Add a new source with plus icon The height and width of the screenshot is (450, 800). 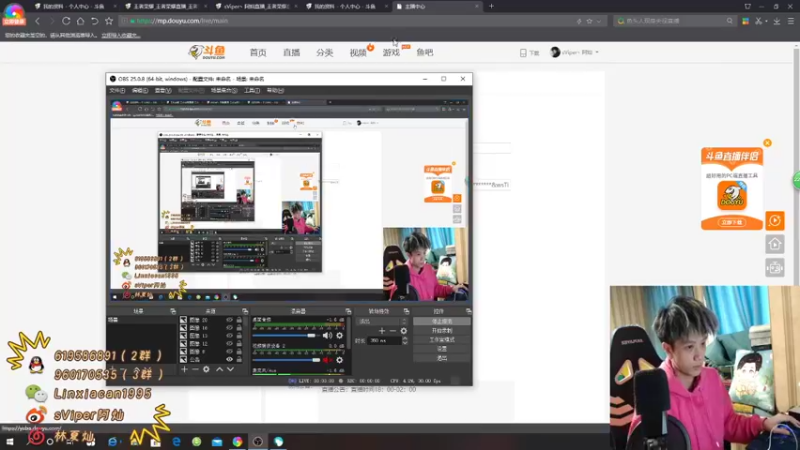coord(184,369)
